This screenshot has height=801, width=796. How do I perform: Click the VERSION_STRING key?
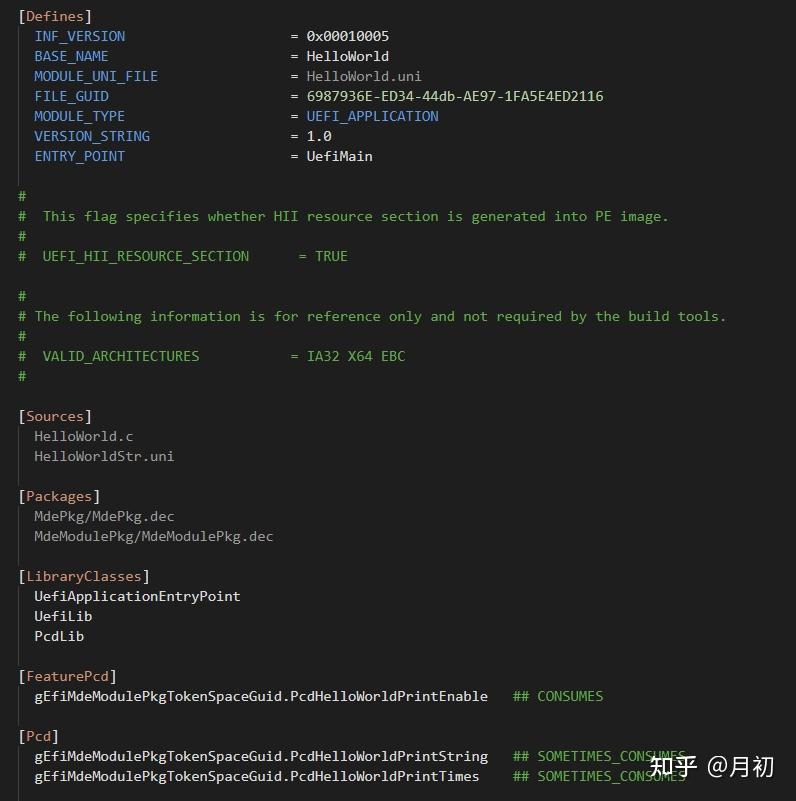pos(92,136)
